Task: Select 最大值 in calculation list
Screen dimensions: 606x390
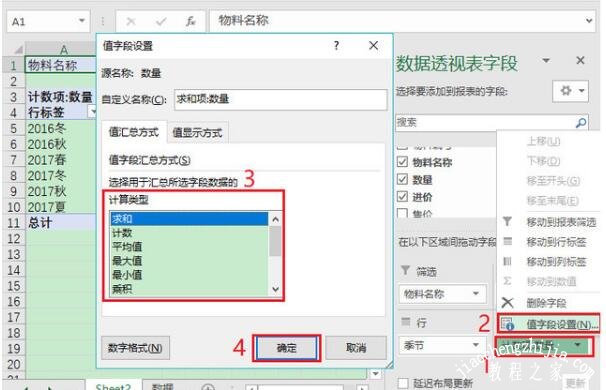Action: pyautogui.click(x=189, y=261)
